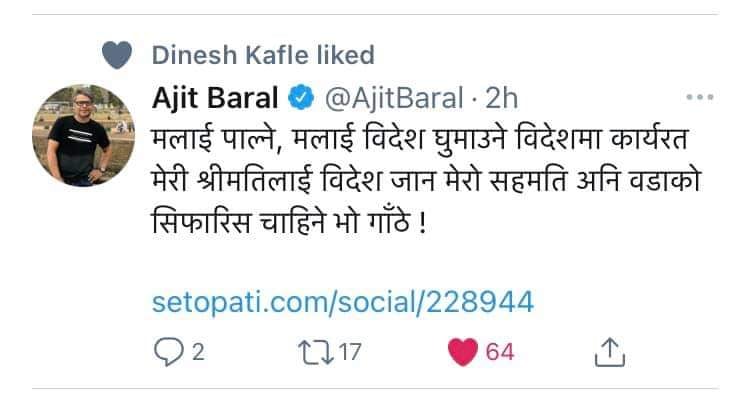Like the tweet with the red heart
750x403 pixels.
(464, 353)
